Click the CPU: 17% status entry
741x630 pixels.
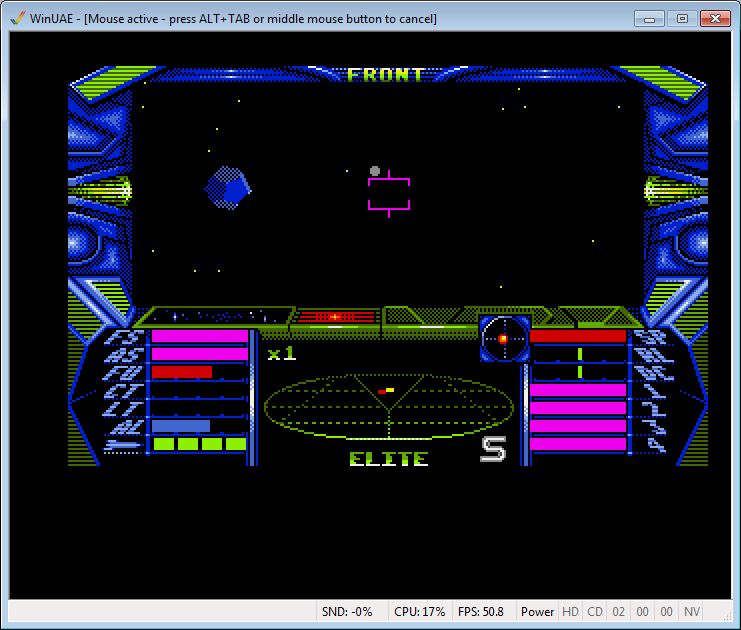[x=419, y=612]
